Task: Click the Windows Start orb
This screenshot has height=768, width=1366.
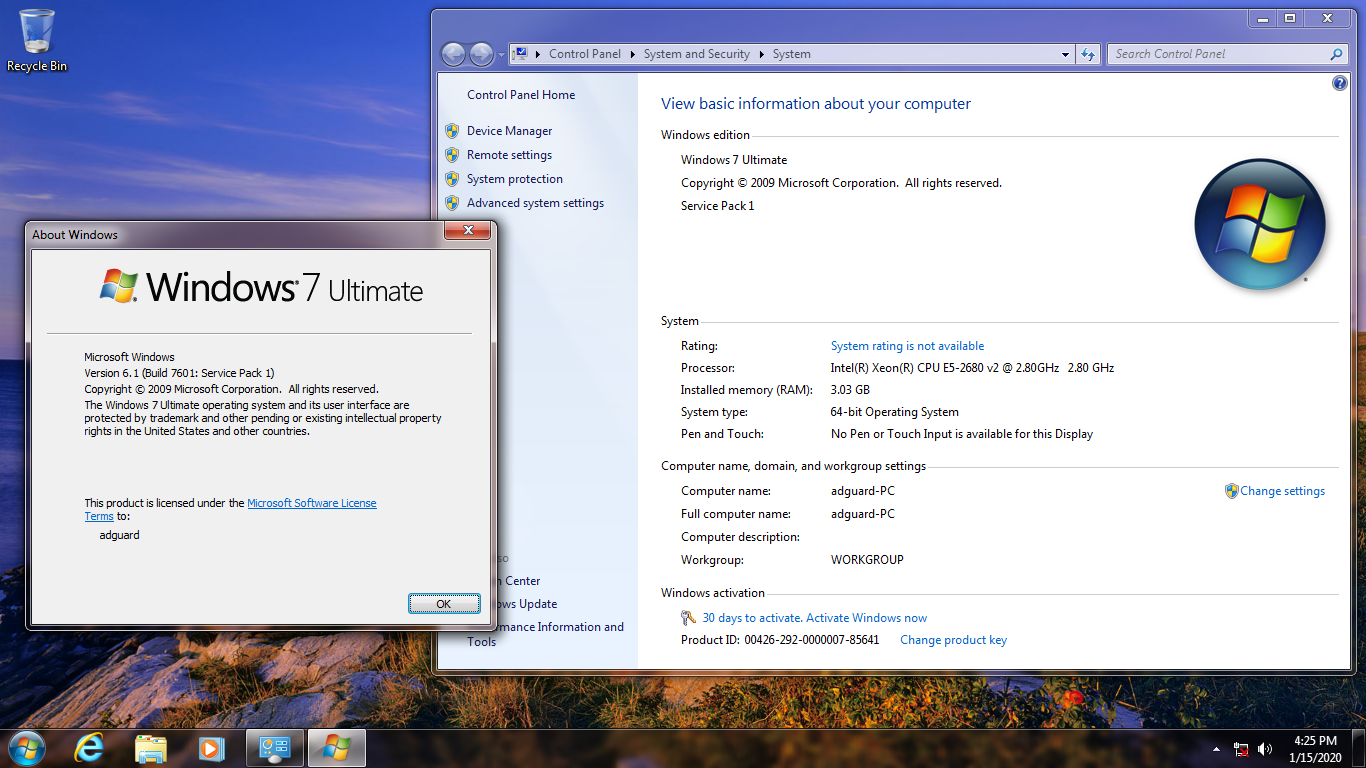Action: pos(27,748)
